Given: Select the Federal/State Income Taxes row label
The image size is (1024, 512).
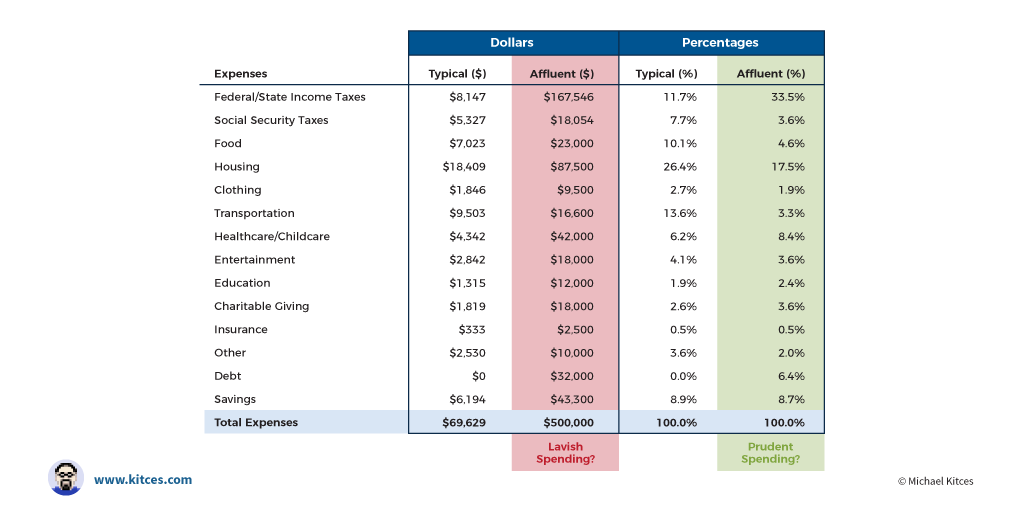Looking at the screenshot, I should coord(290,97).
